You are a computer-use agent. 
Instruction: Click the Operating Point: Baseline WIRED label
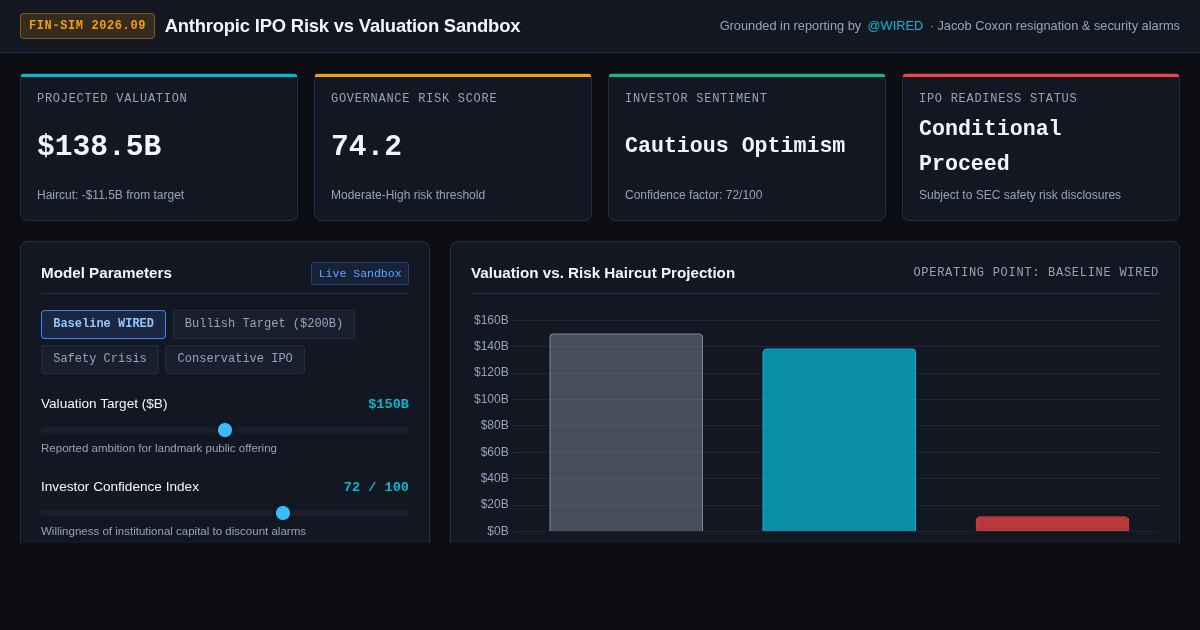point(1036,273)
